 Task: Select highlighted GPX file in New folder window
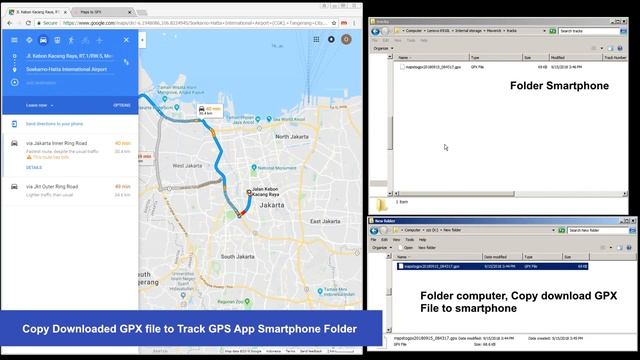click(x=493, y=266)
